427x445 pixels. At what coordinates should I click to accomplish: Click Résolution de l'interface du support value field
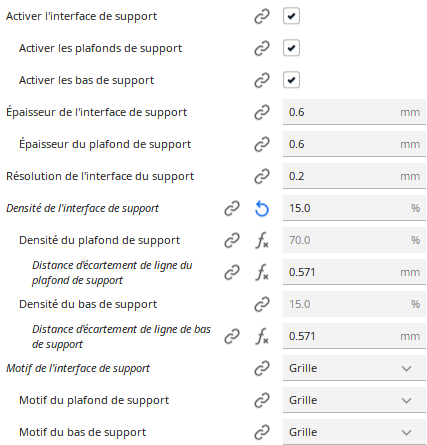coord(354,176)
